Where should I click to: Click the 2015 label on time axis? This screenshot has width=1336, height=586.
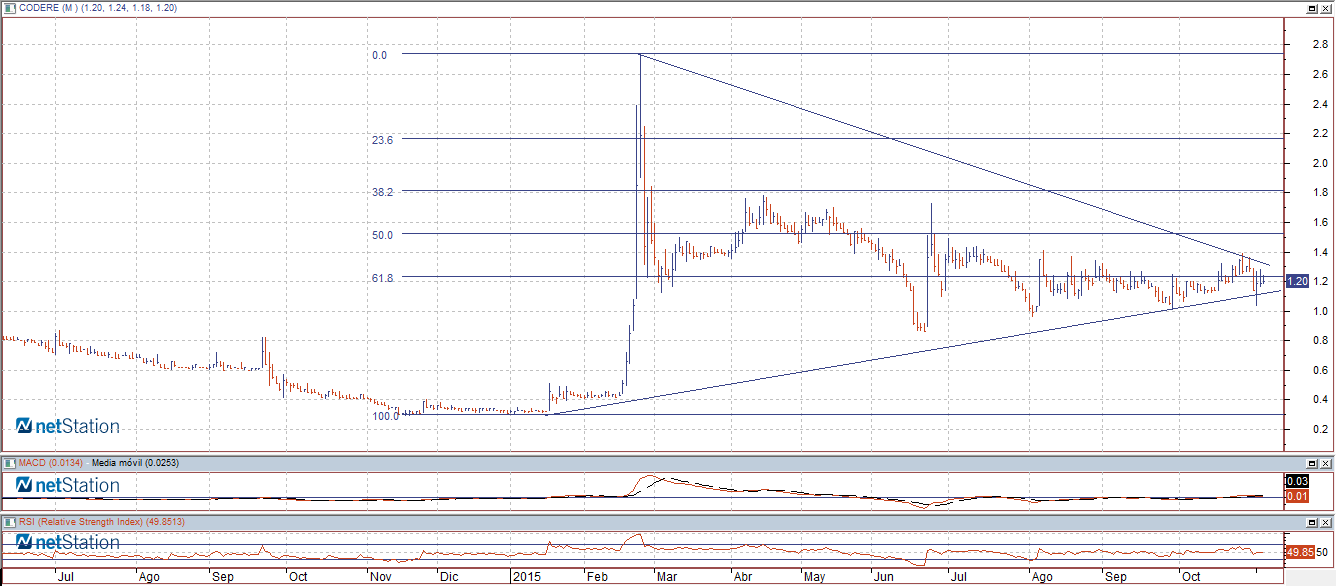525,577
